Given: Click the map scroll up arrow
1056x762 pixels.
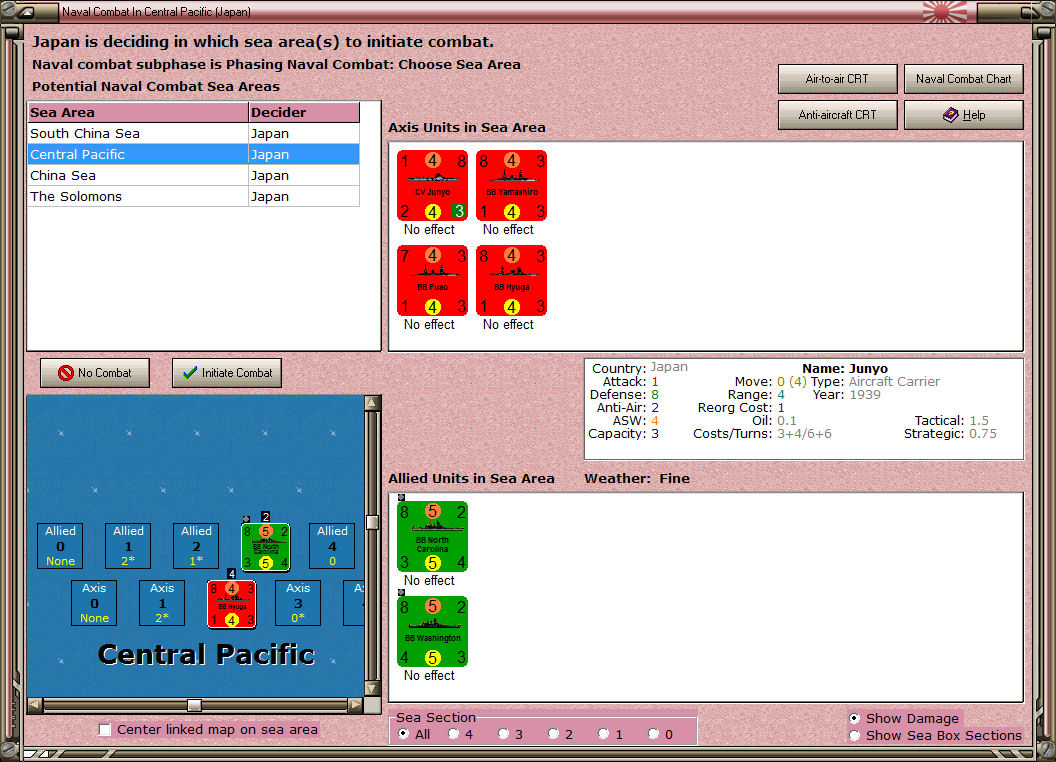Looking at the screenshot, I should pos(372,403).
